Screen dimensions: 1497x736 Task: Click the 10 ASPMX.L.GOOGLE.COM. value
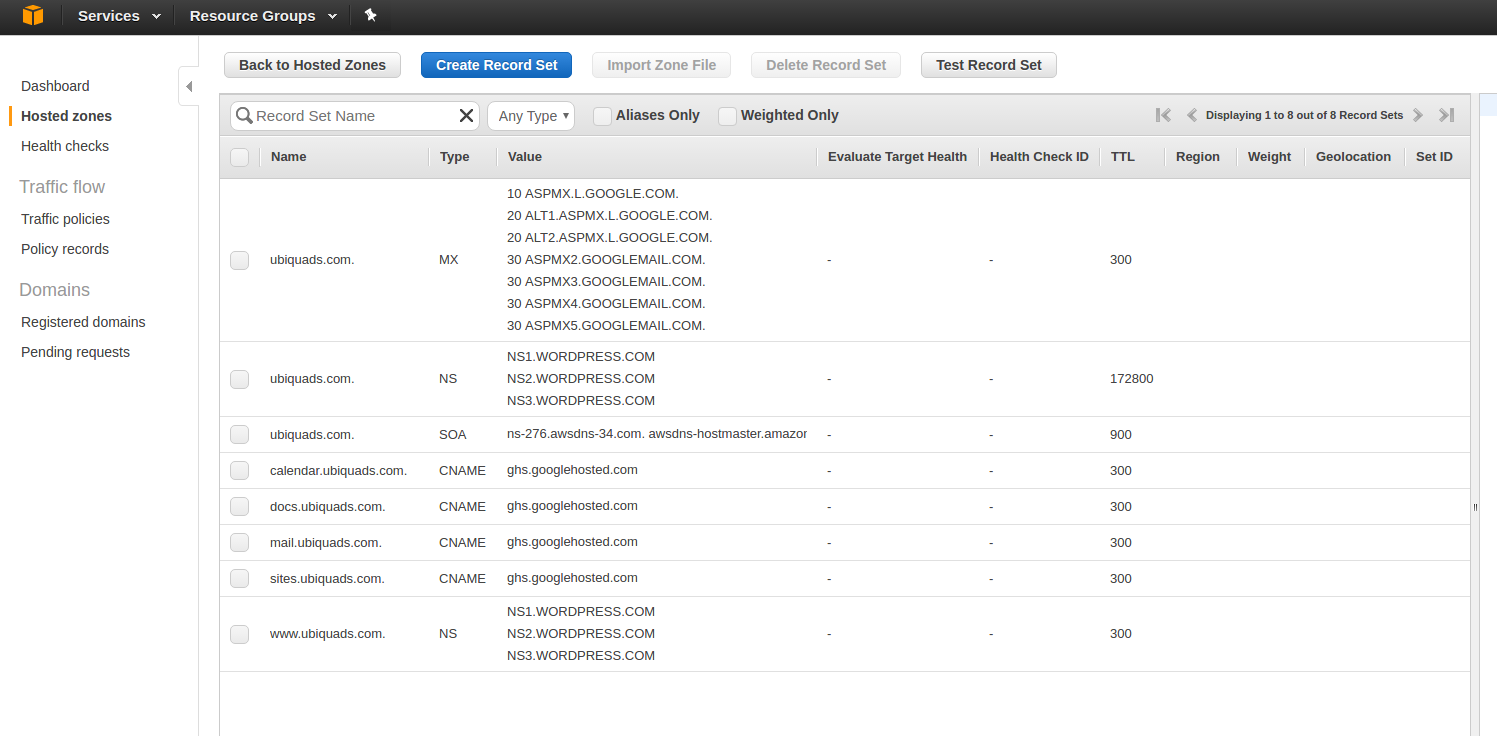pyautogui.click(x=593, y=194)
